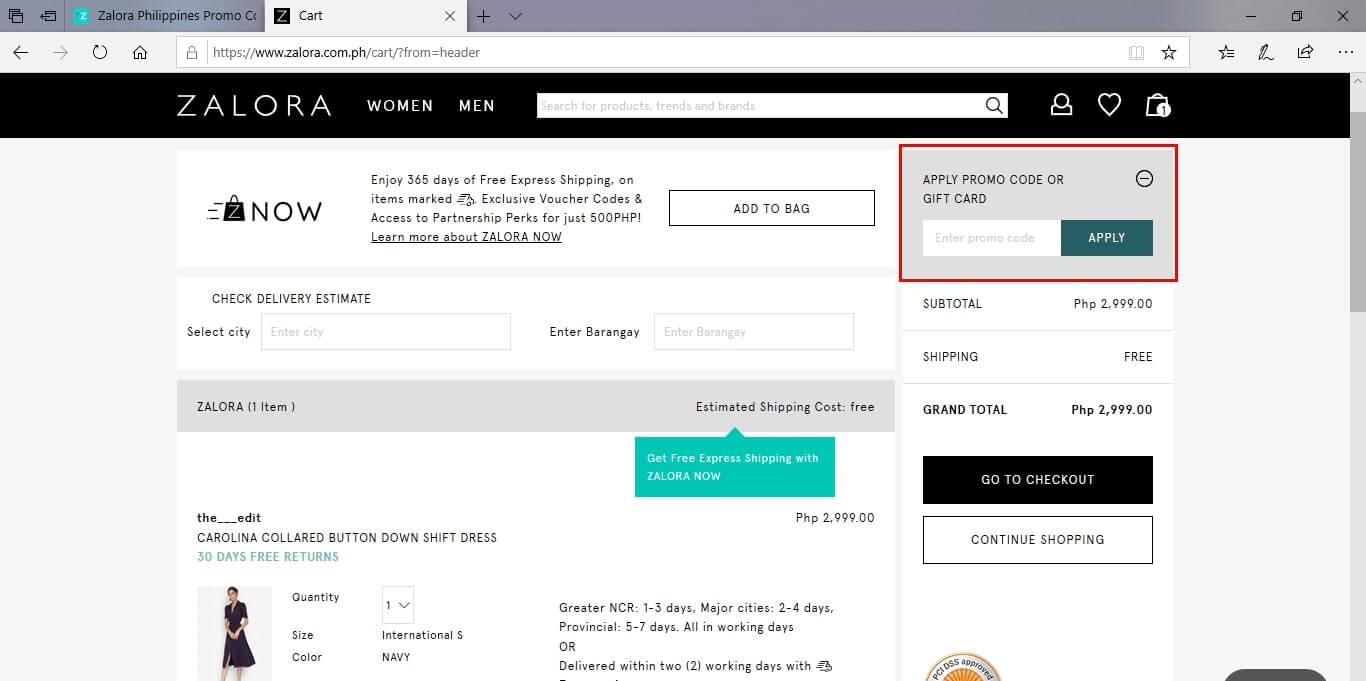Click the PCI DSS approved badge
Viewport: 1366px width, 681px height.
point(965,667)
